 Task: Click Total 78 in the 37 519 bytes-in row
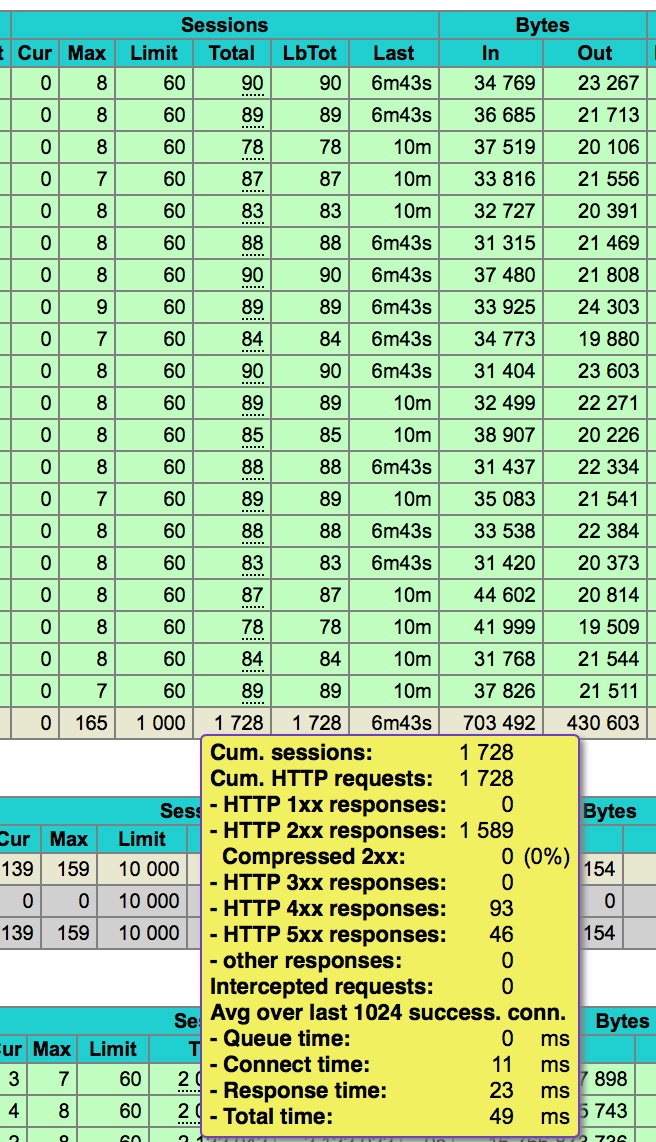[252, 147]
